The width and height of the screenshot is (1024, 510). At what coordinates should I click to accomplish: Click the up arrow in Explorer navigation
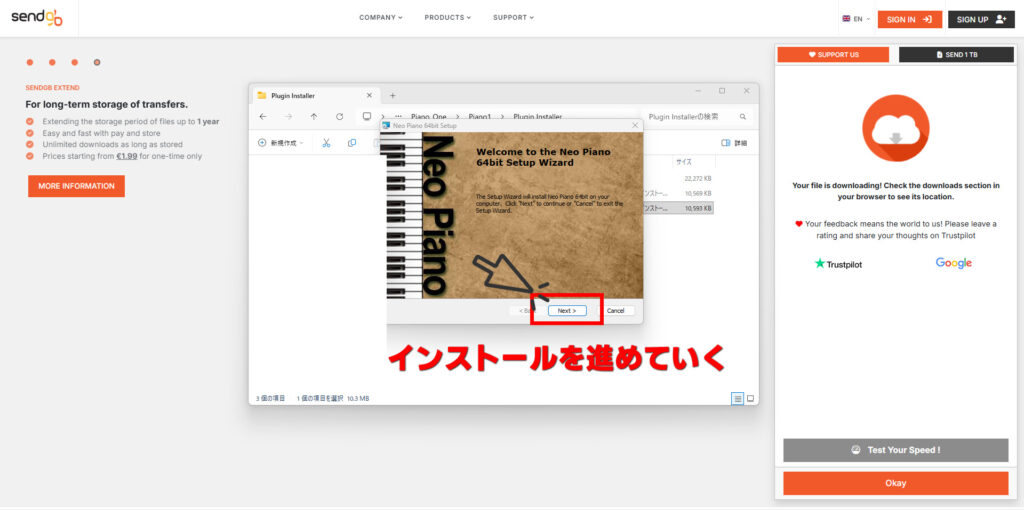coord(314,117)
